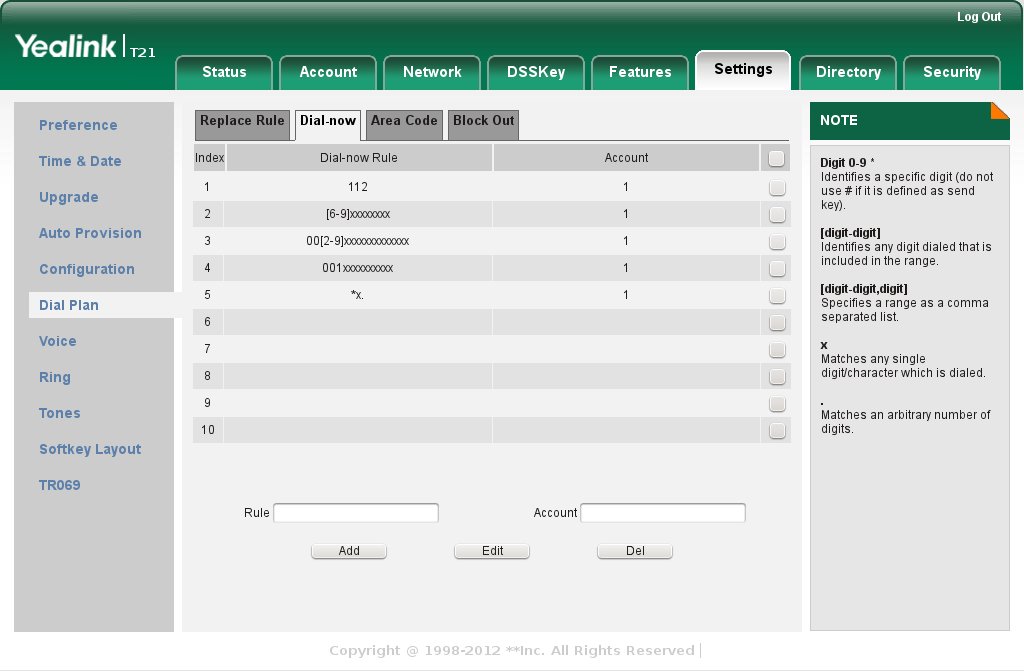
Task: Click the Edit button
Action: click(492, 551)
